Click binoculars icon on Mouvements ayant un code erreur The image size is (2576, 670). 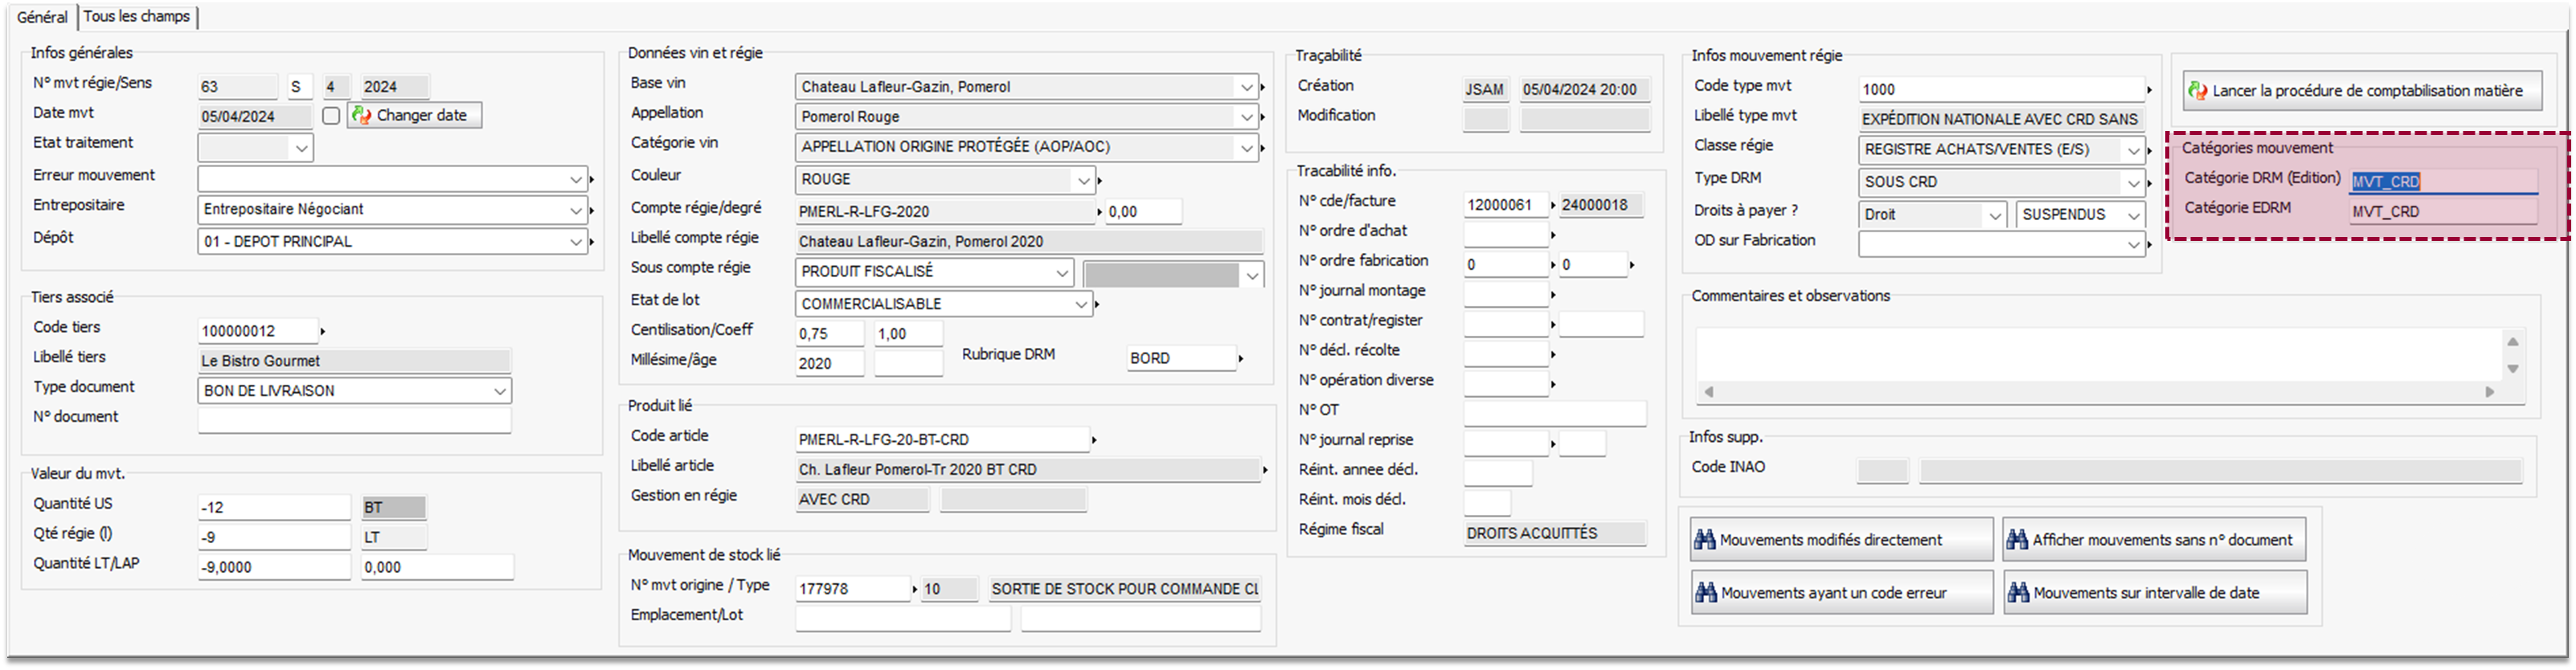point(1705,593)
